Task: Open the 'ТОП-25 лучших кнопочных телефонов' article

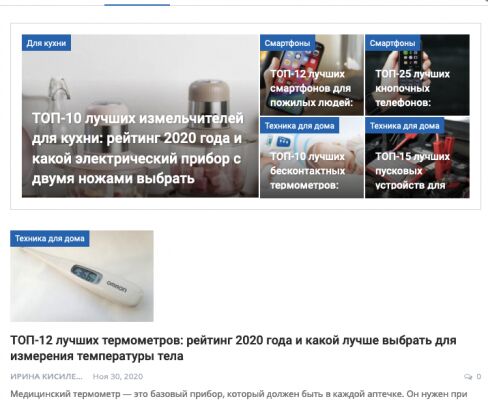Action: (412, 88)
